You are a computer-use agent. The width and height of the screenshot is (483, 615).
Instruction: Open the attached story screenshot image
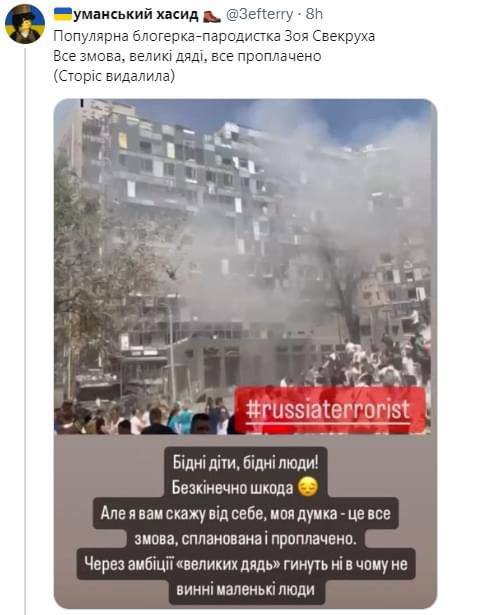[245, 353]
